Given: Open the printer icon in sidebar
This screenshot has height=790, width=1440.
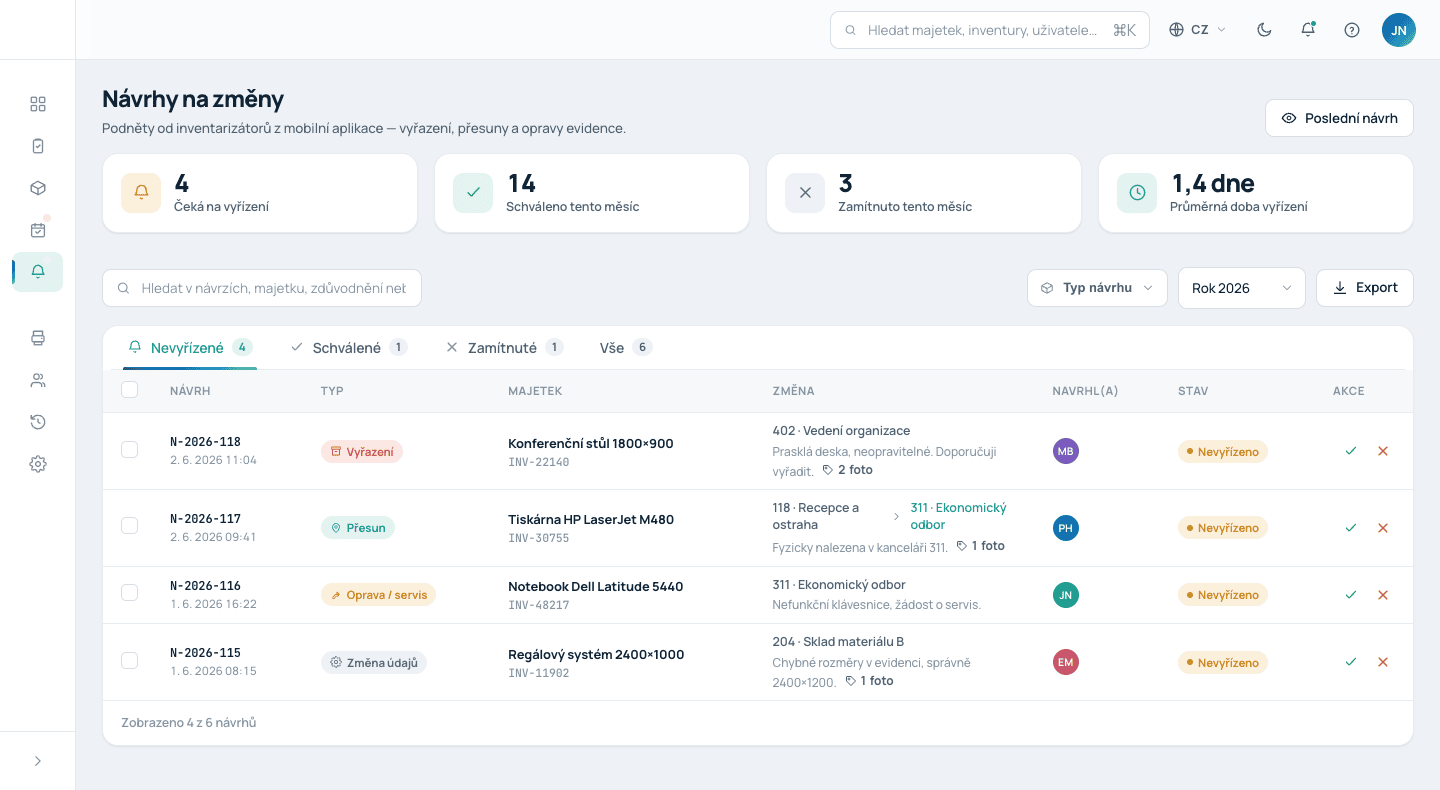Looking at the screenshot, I should [x=38, y=338].
